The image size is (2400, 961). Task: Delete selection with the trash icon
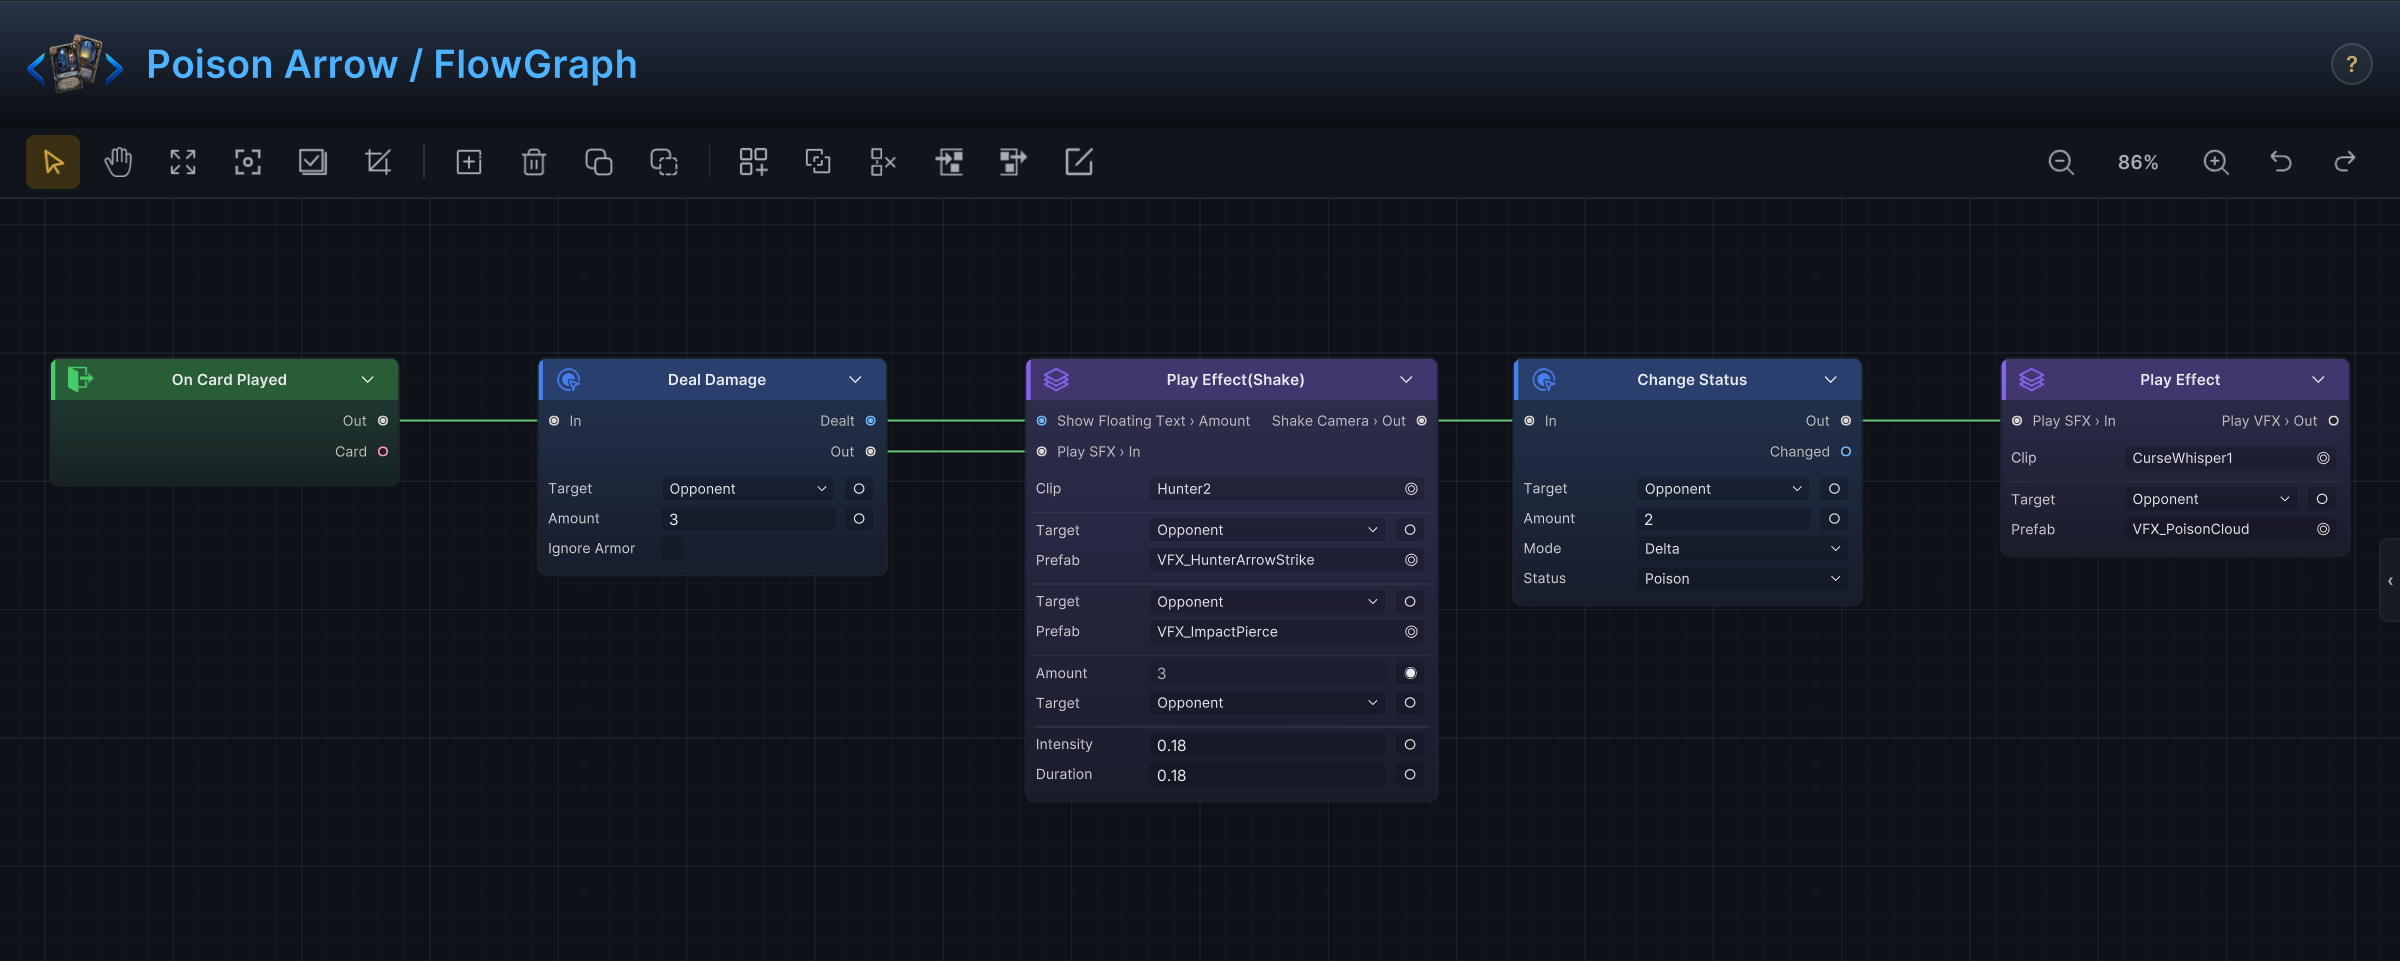coord(534,162)
